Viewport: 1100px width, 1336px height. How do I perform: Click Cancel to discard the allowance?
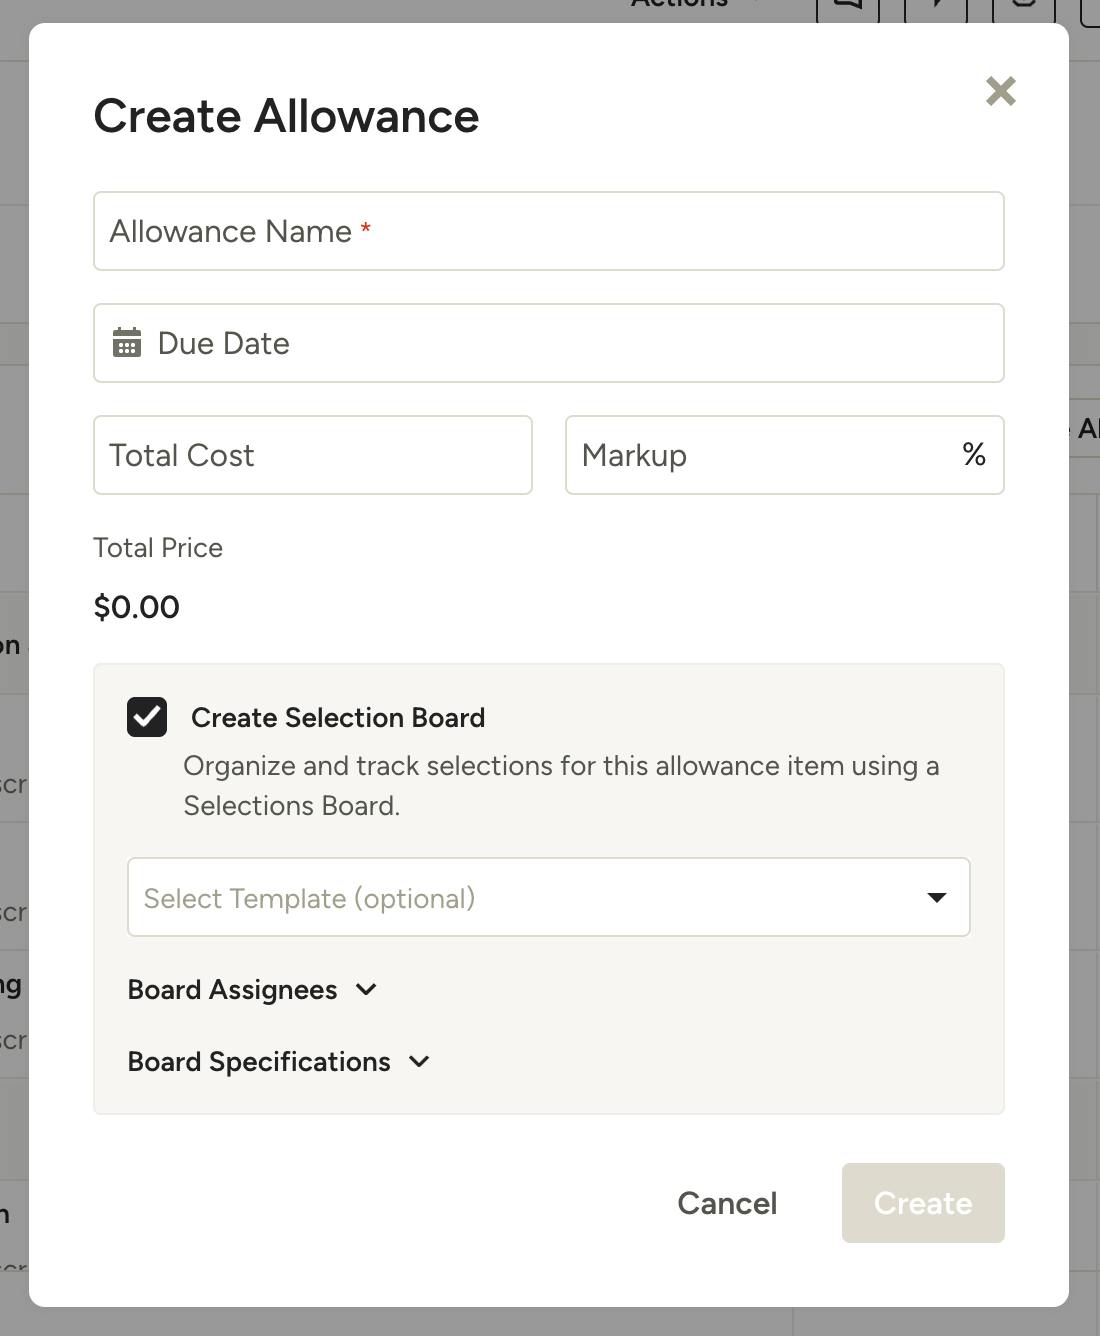[x=727, y=1203]
